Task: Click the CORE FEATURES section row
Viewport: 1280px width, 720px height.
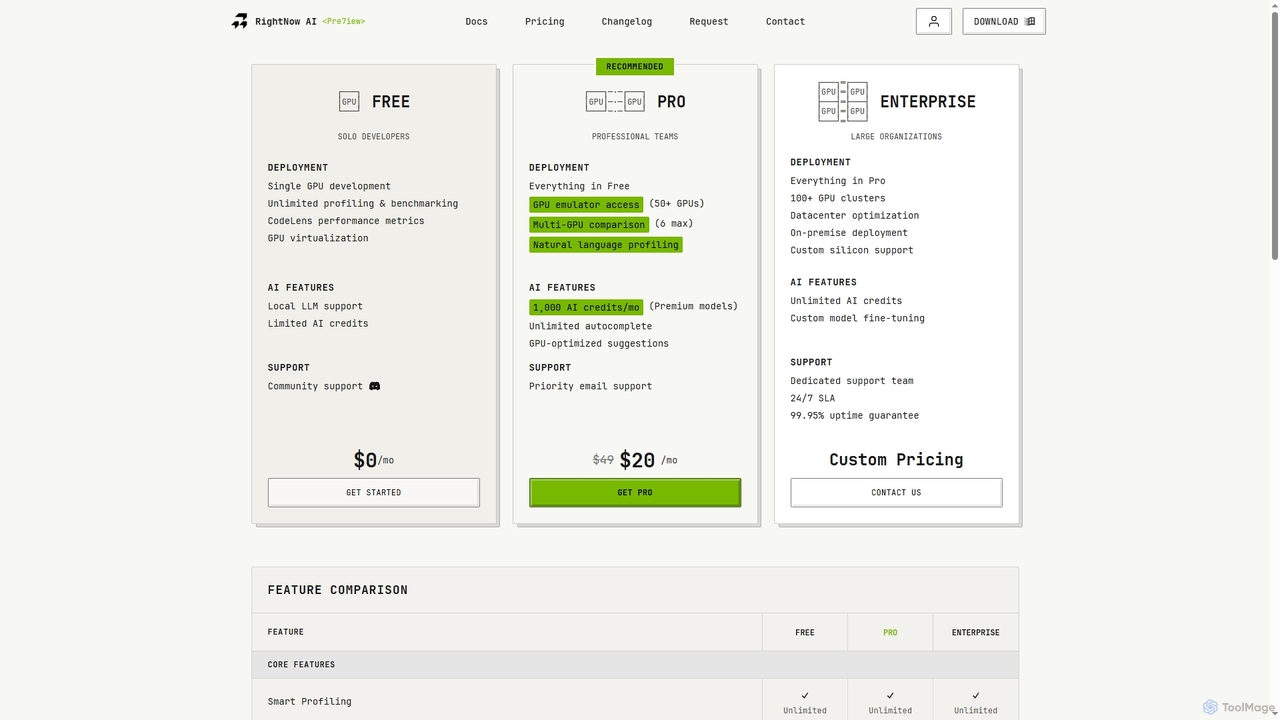Action: [635, 664]
